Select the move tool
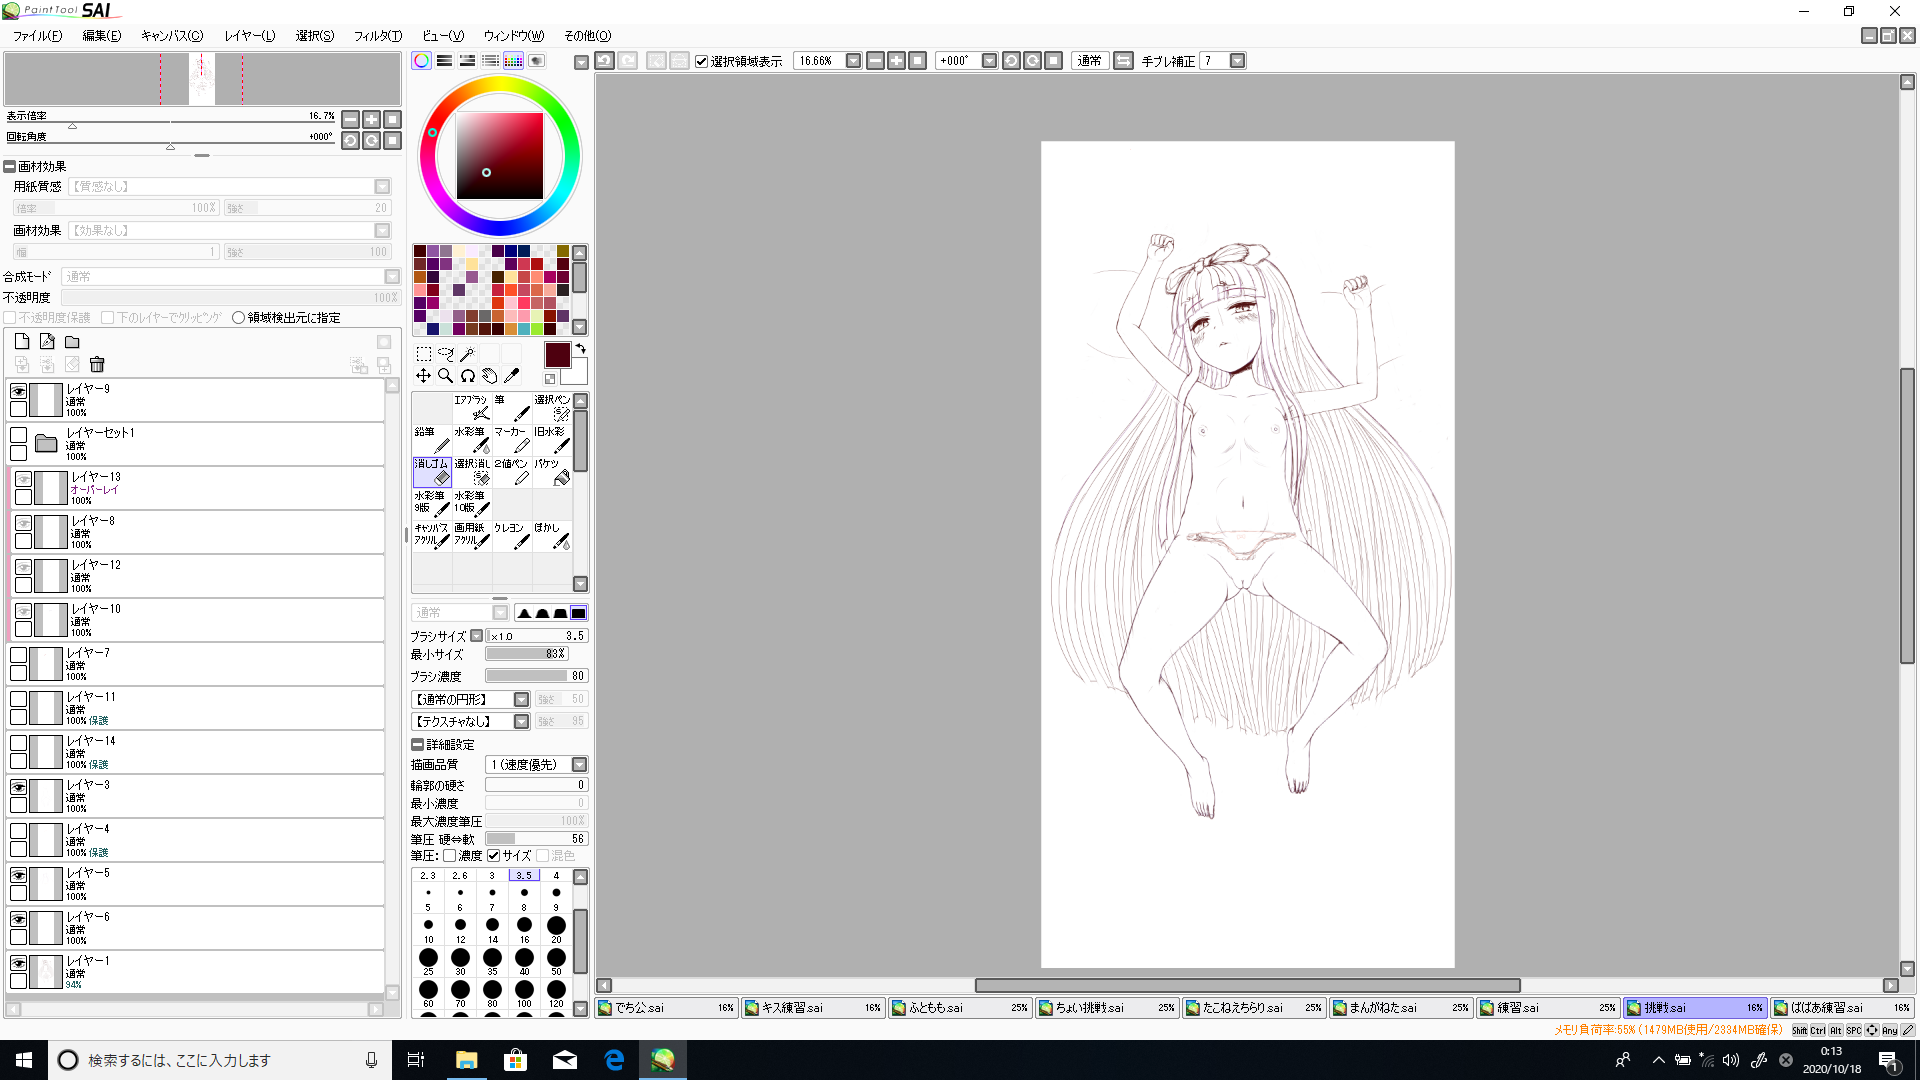Screen dimensions: 1920x1080 [423, 376]
